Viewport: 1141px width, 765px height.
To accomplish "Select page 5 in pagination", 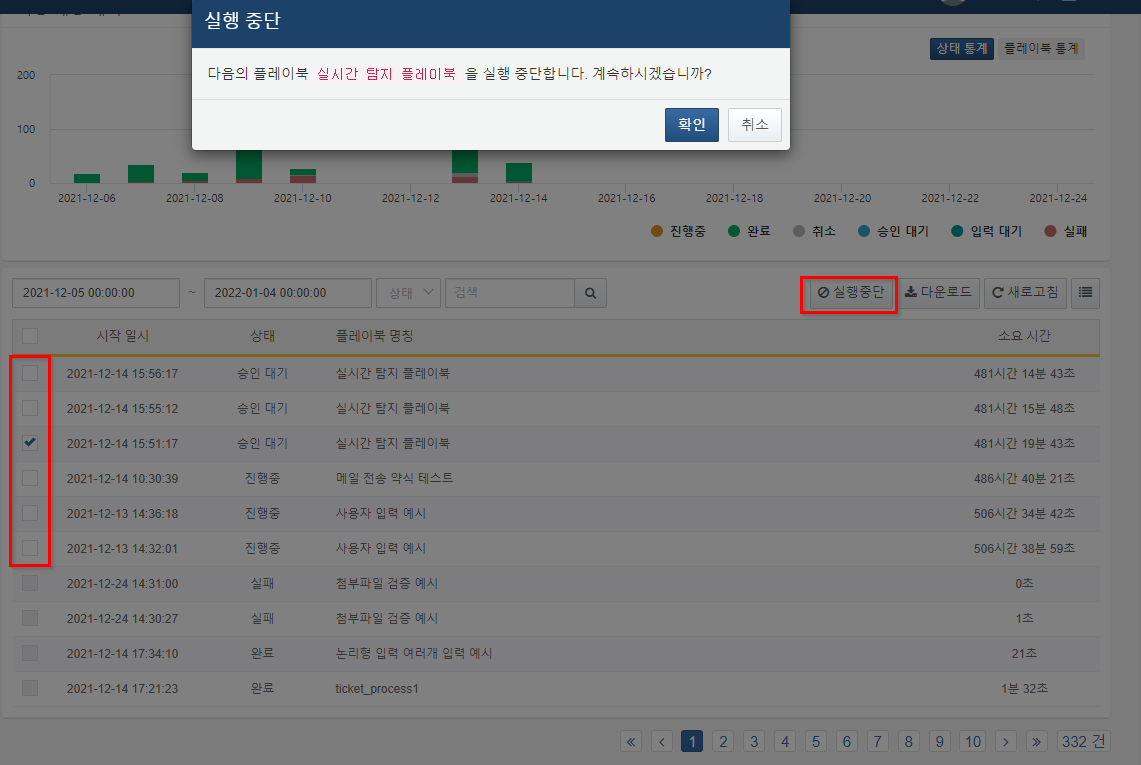I will point(816,741).
